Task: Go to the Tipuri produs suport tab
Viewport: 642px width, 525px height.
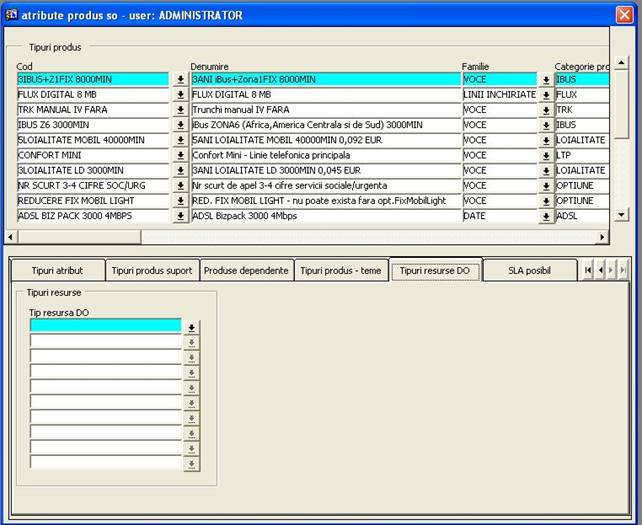Action: point(151,271)
